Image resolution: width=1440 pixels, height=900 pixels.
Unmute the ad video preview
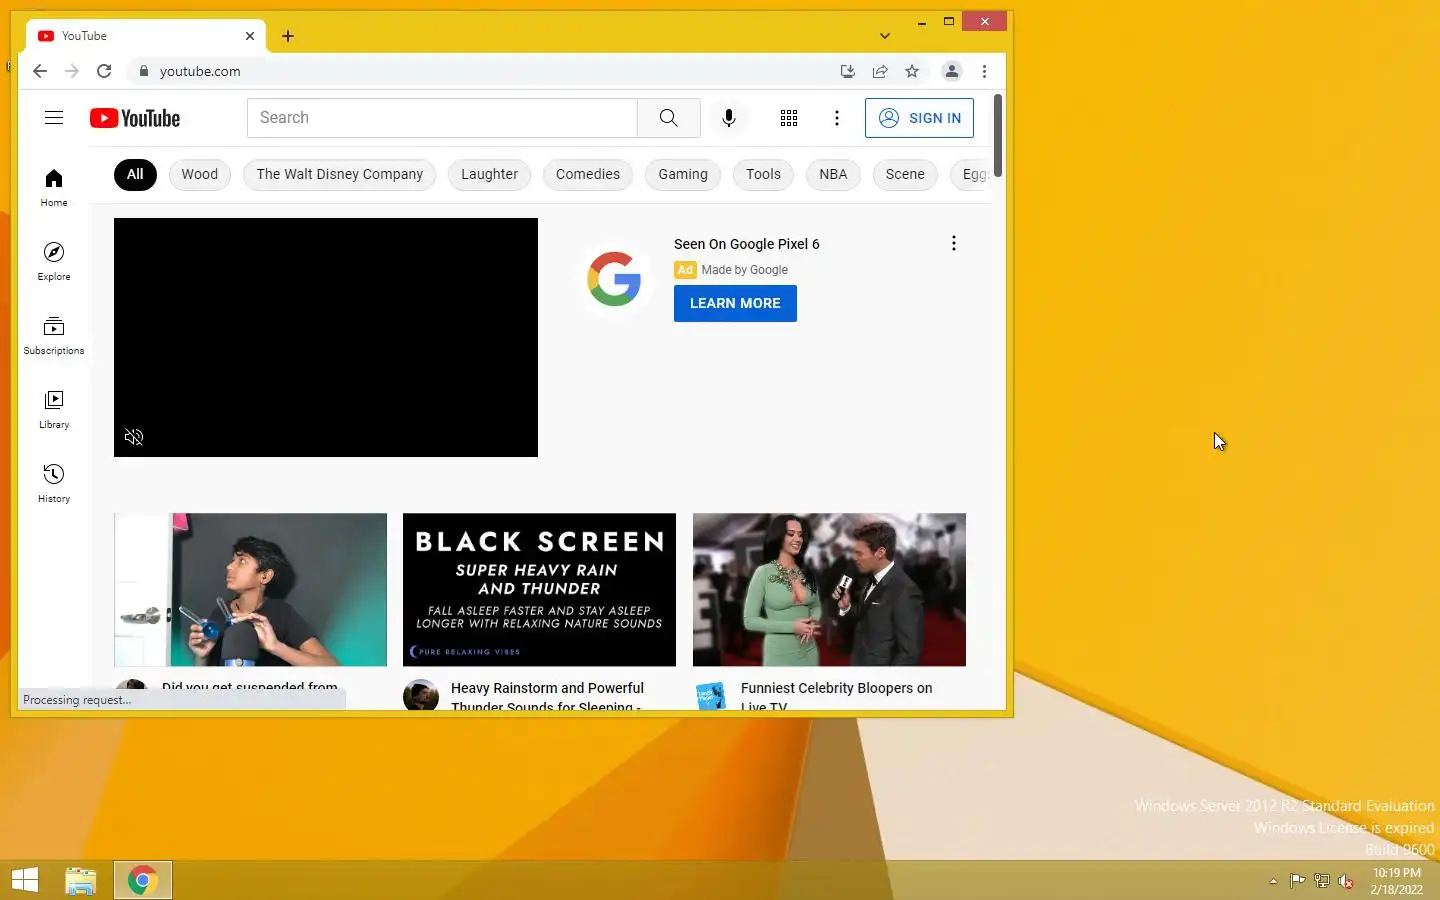(x=134, y=437)
